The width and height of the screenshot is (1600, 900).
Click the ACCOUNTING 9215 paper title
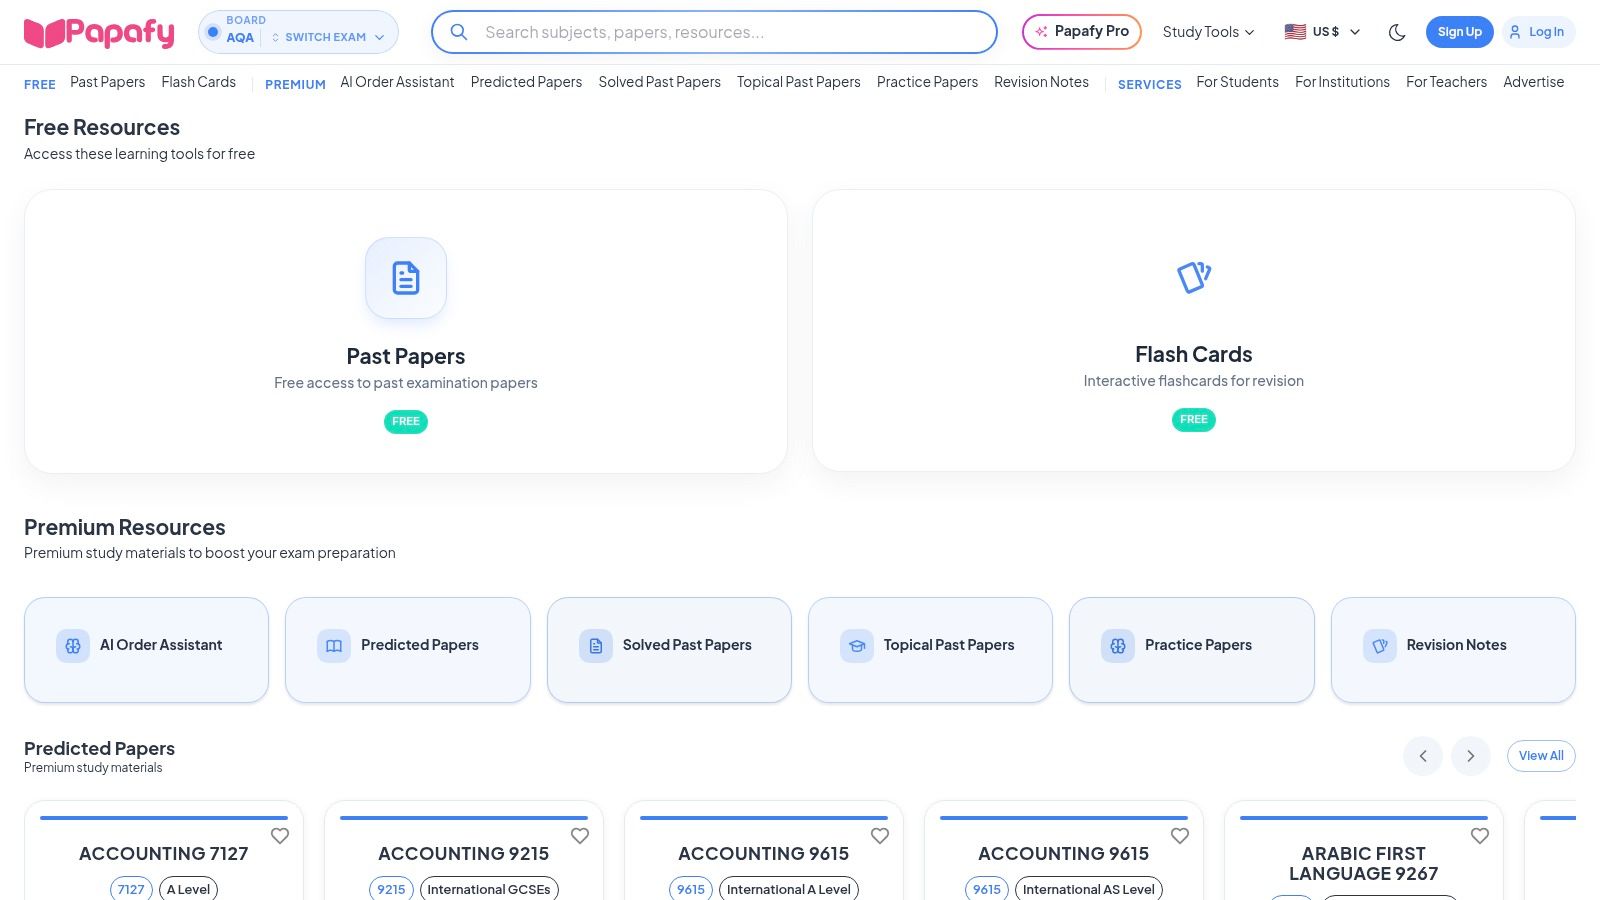point(464,854)
